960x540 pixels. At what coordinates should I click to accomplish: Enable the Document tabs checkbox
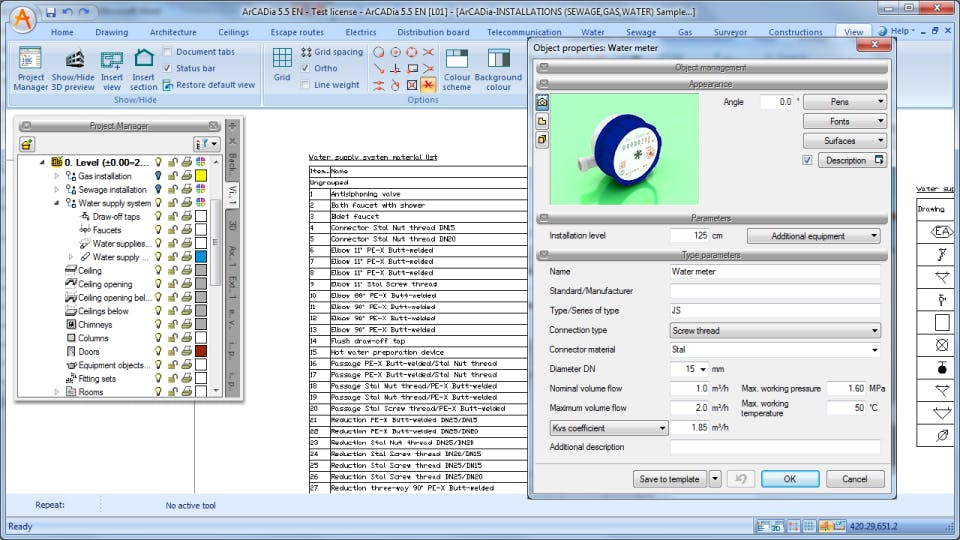[168, 52]
